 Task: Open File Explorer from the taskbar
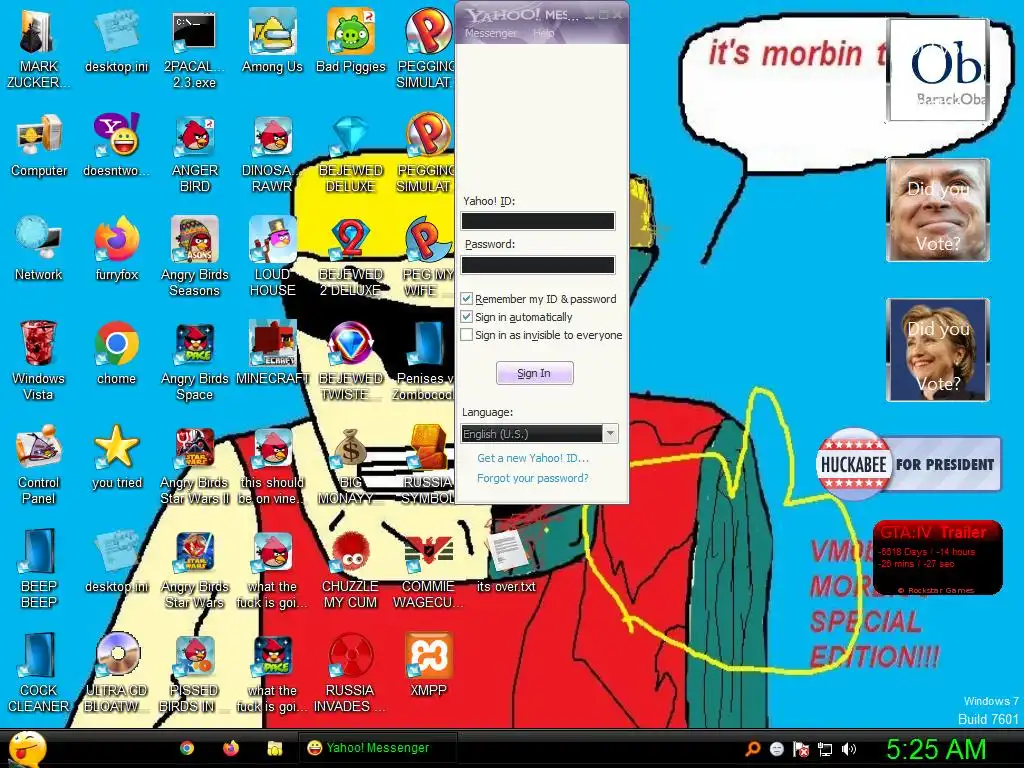point(274,748)
